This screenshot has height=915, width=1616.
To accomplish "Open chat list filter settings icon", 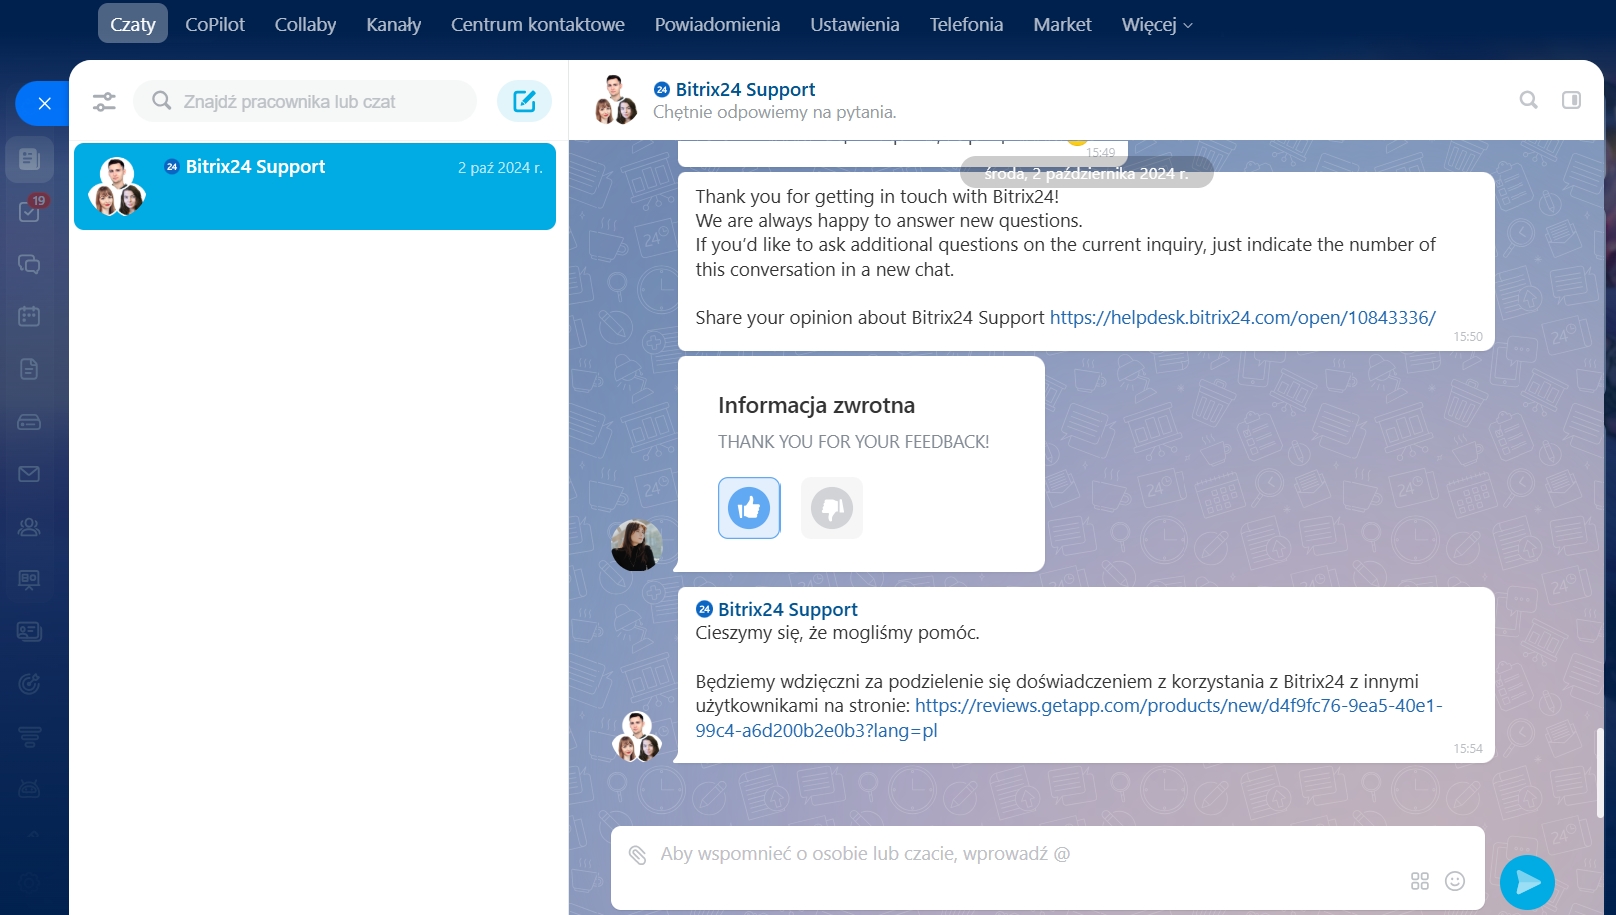I will click(104, 102).
